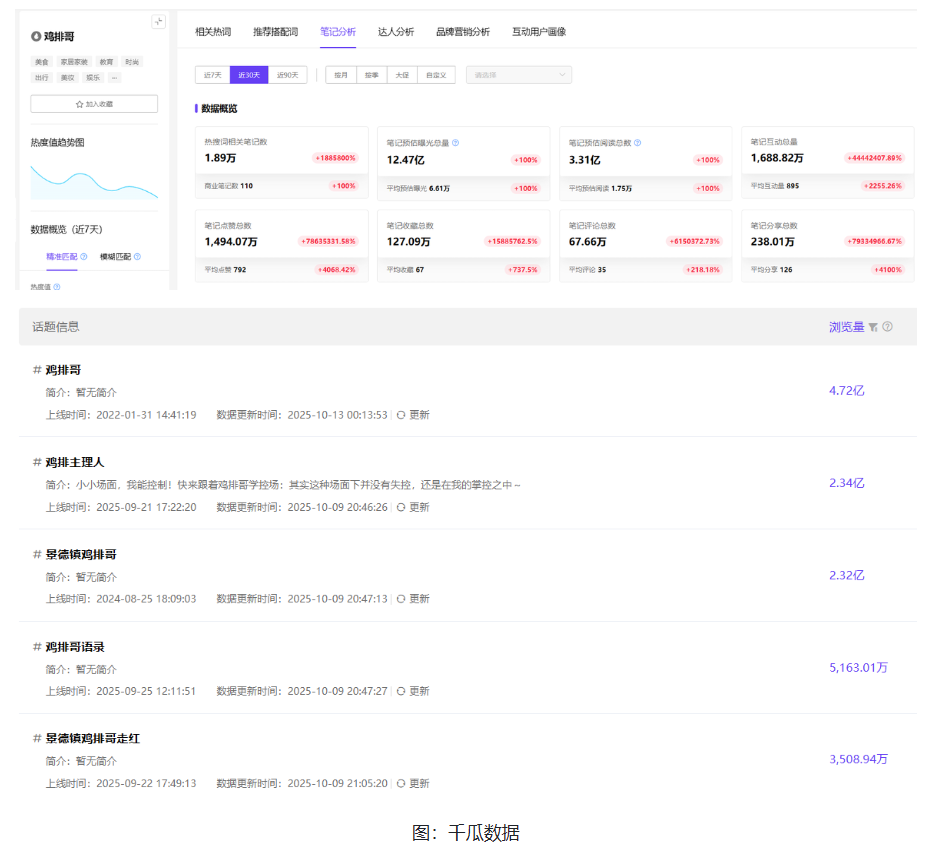
Task: Click the 热度值趋势图 trend chart
Action: coord(94,180)
